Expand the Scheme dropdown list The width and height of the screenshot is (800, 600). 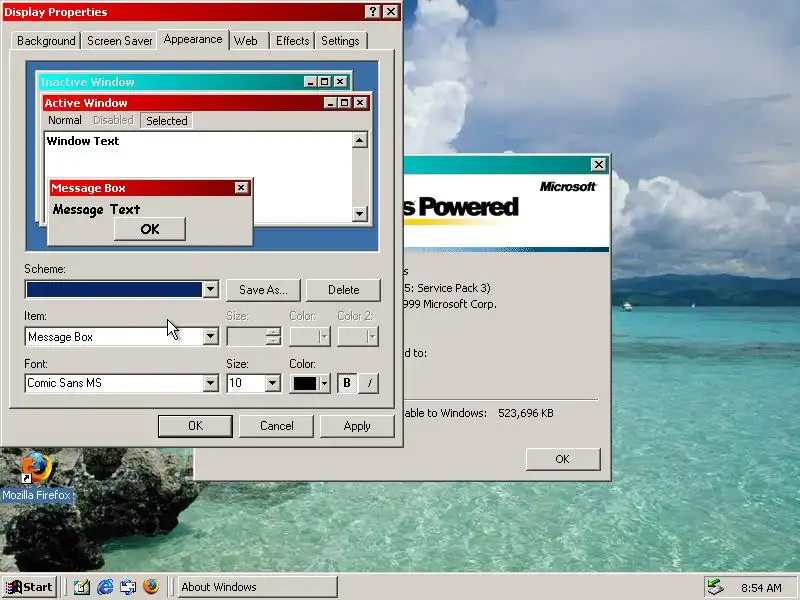tap(210, 290)
